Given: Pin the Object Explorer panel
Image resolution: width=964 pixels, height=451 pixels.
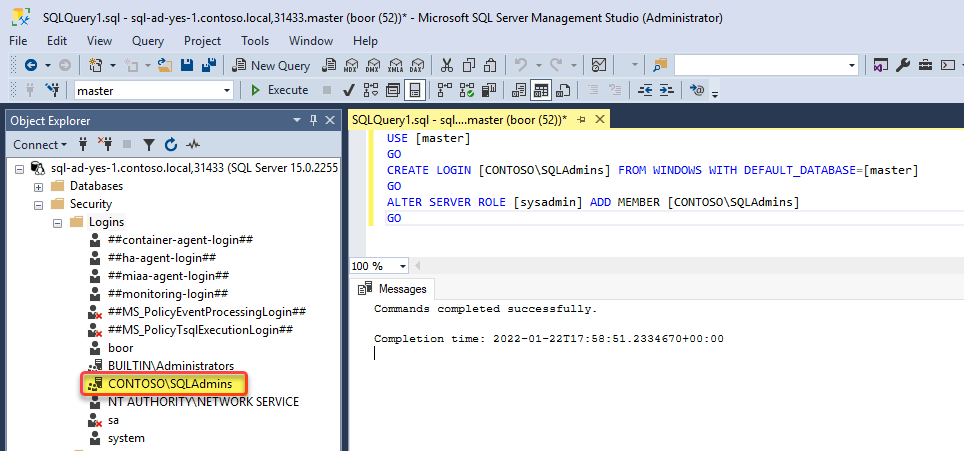Looking at the screenshot, I should pos(314,120).
